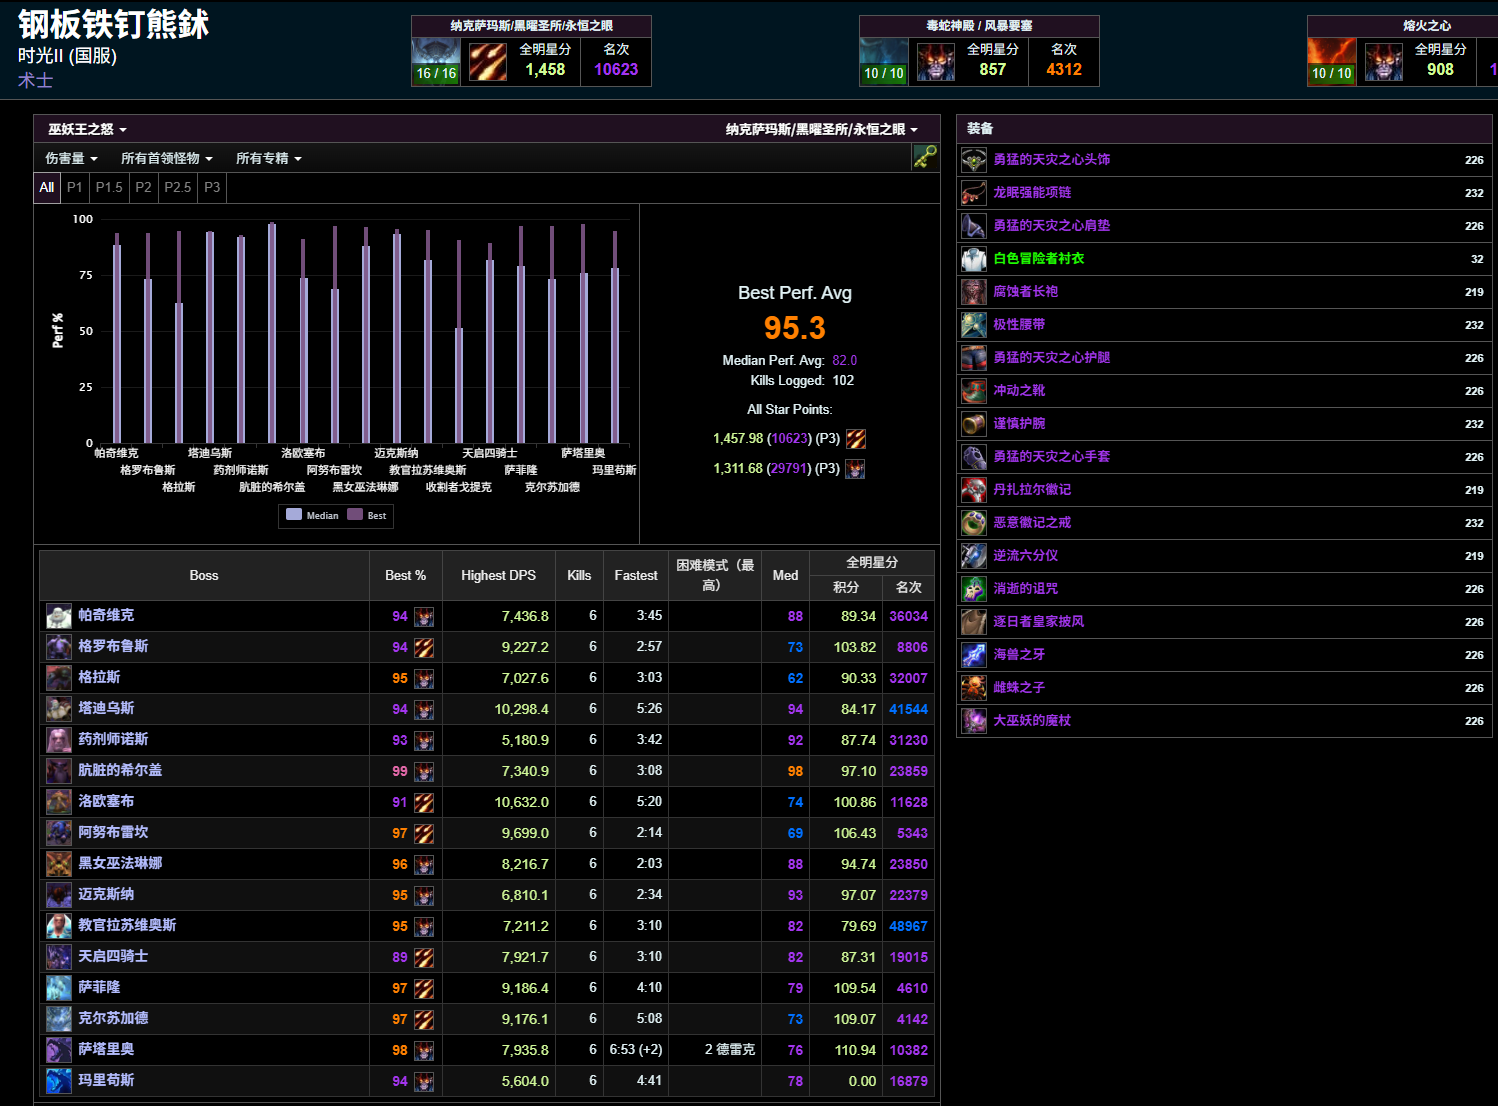Sort table by Fastest column
Image resolution: width=1498 pixels, height=1106 pixels.
636,575
